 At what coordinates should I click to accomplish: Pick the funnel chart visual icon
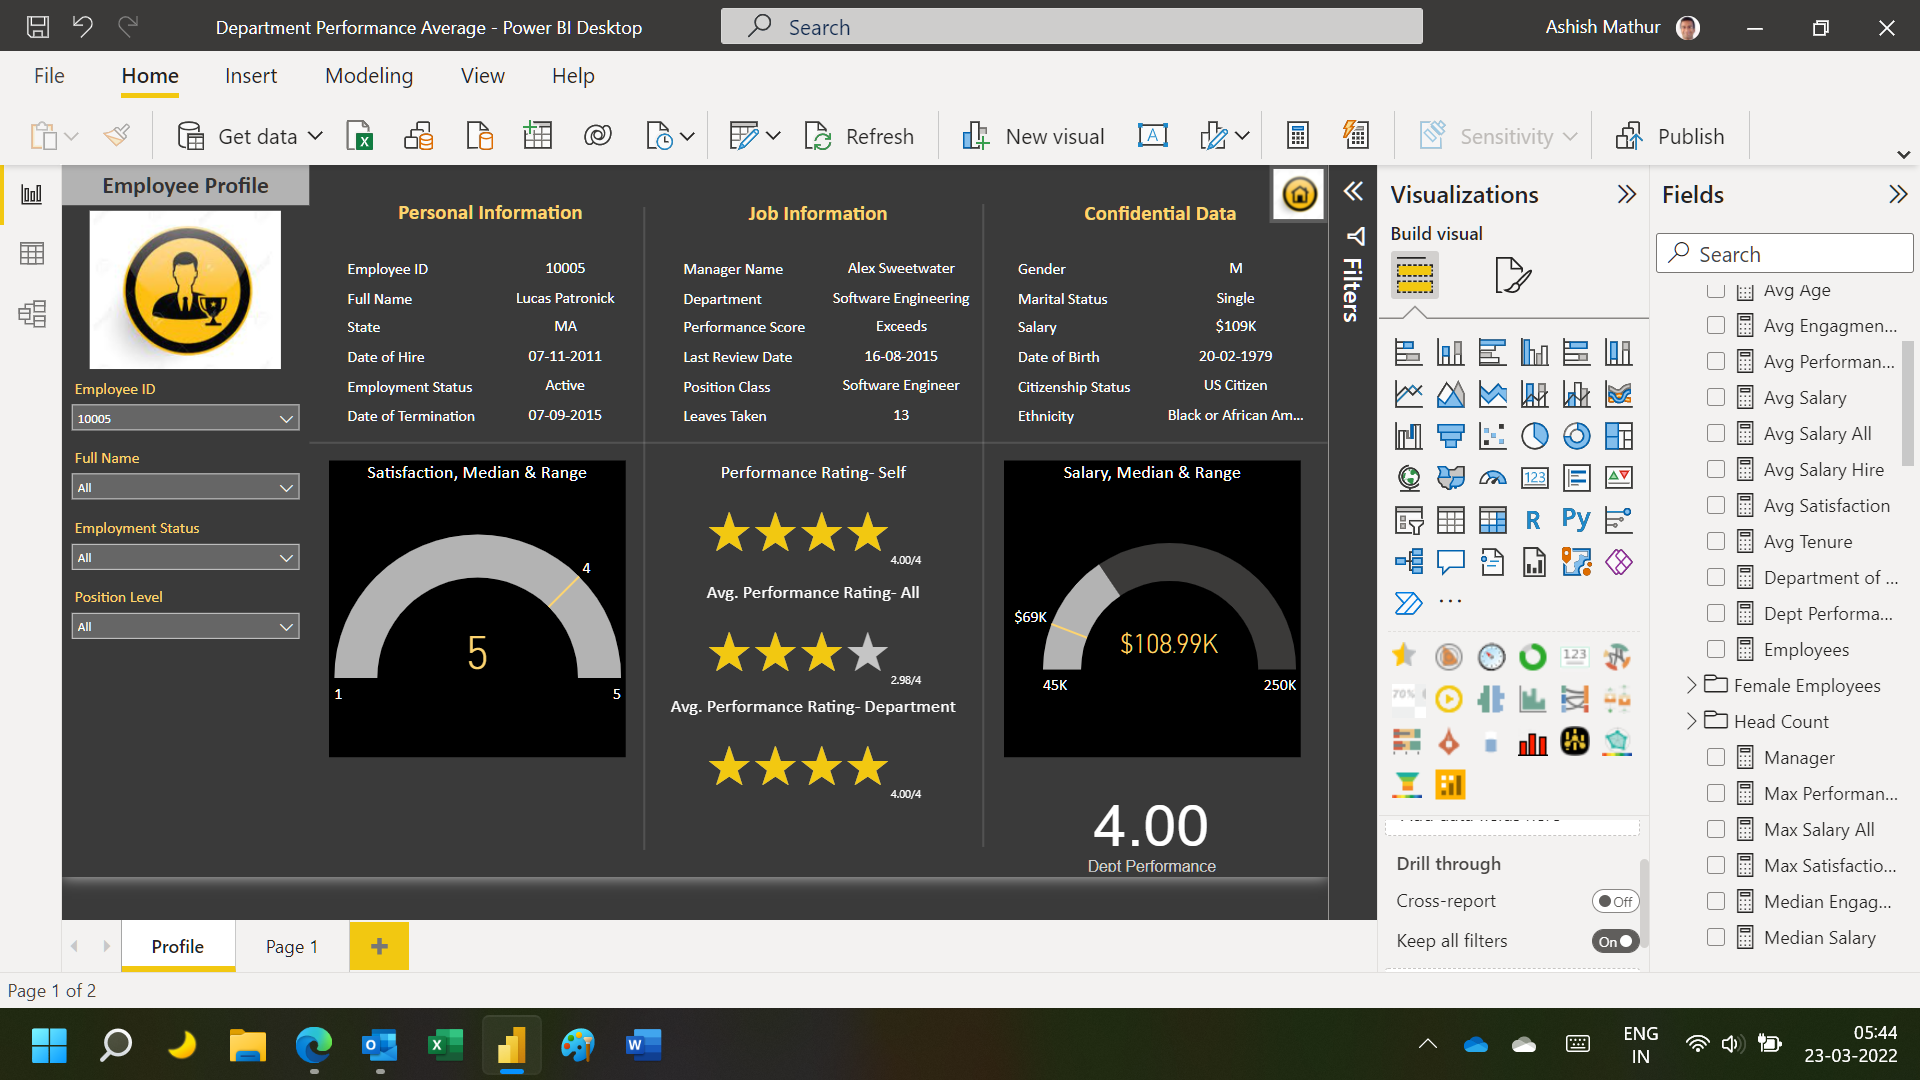tap(1450, 436)
